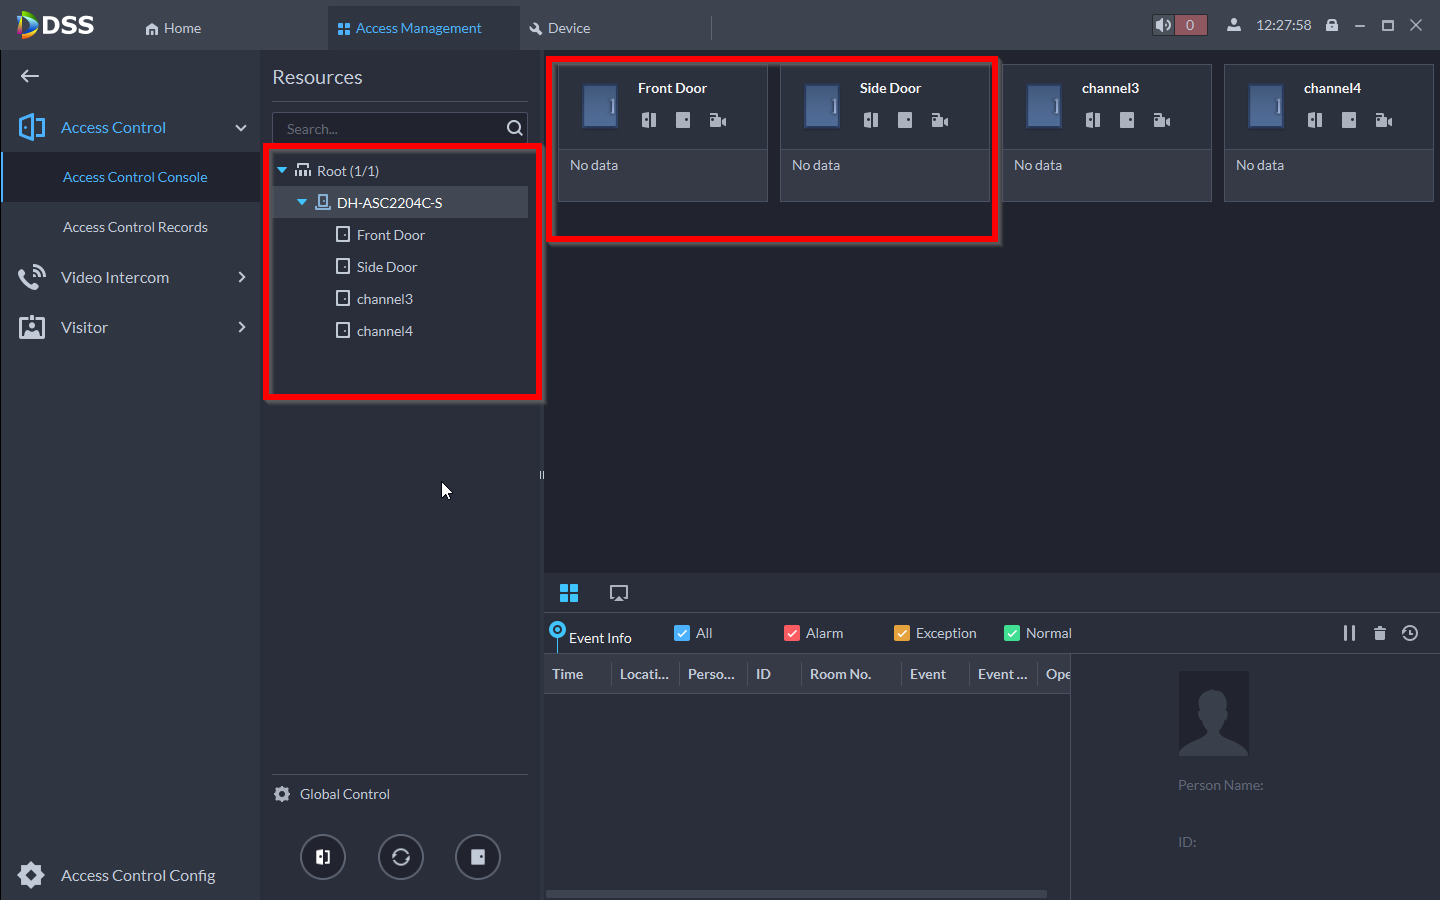Screen dimensions: 1440x900
Task: Pause event refreshing with the pause icon
Action: [x=1349, y=633]
